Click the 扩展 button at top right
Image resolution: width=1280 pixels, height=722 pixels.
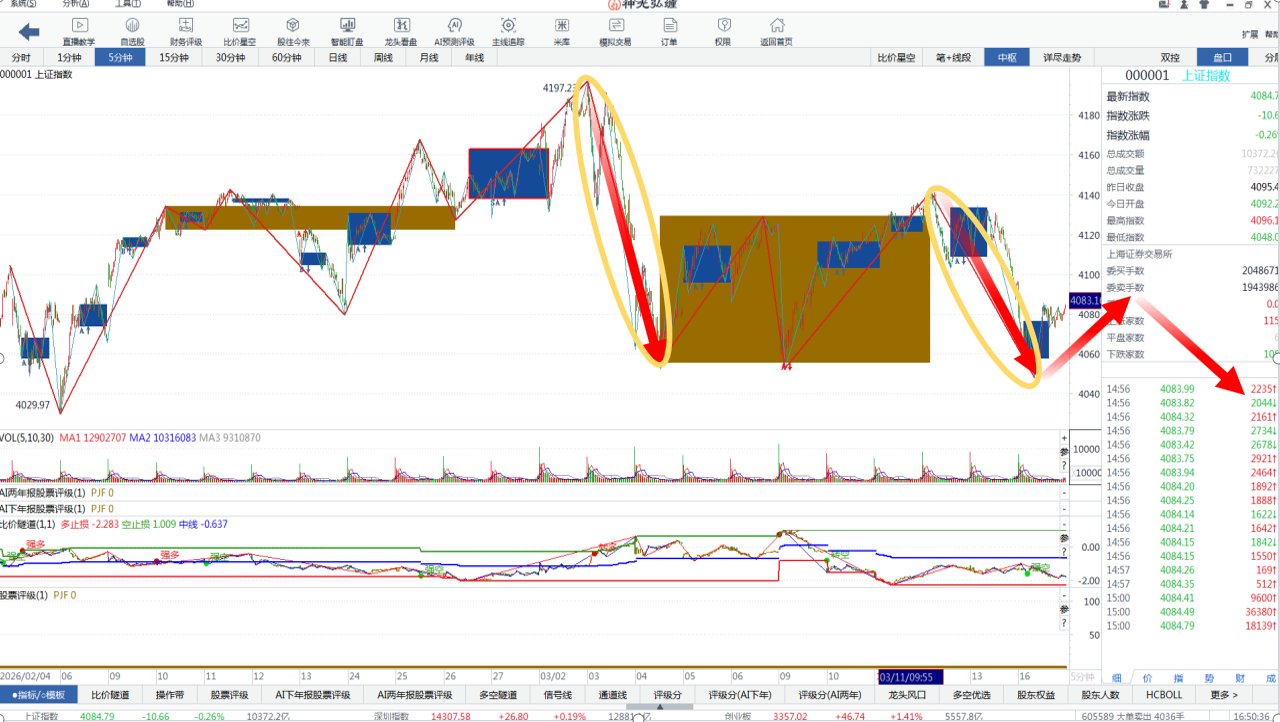(x=1250, y=33)
